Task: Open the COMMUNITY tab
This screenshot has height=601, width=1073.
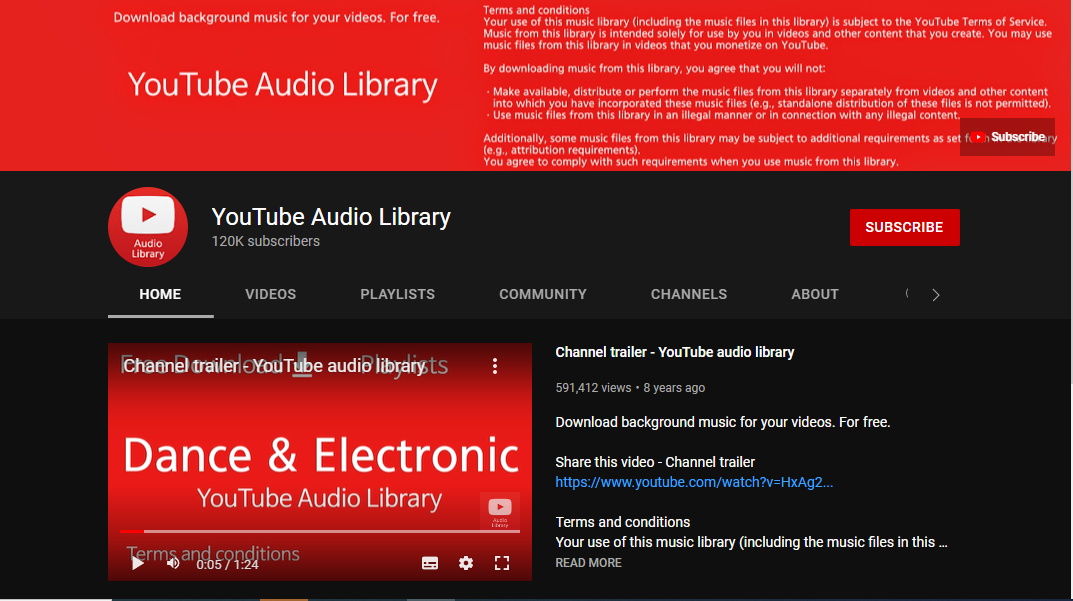Action: click(543, 294)
